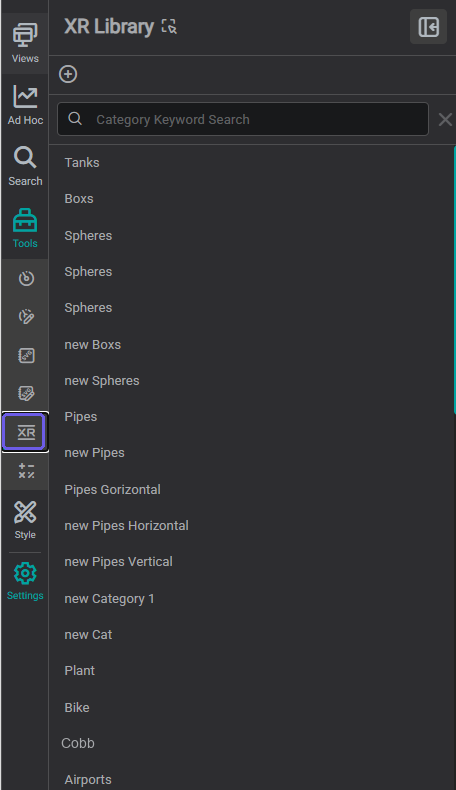Select the new Cat category
The height and width of the screenshot is (790, 456).
click(88, 634)
